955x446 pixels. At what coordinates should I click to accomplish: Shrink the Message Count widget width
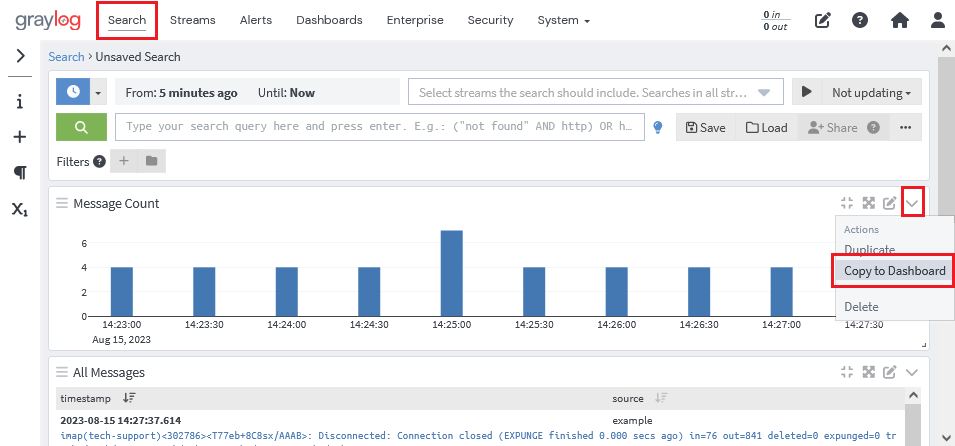(847, 203)
